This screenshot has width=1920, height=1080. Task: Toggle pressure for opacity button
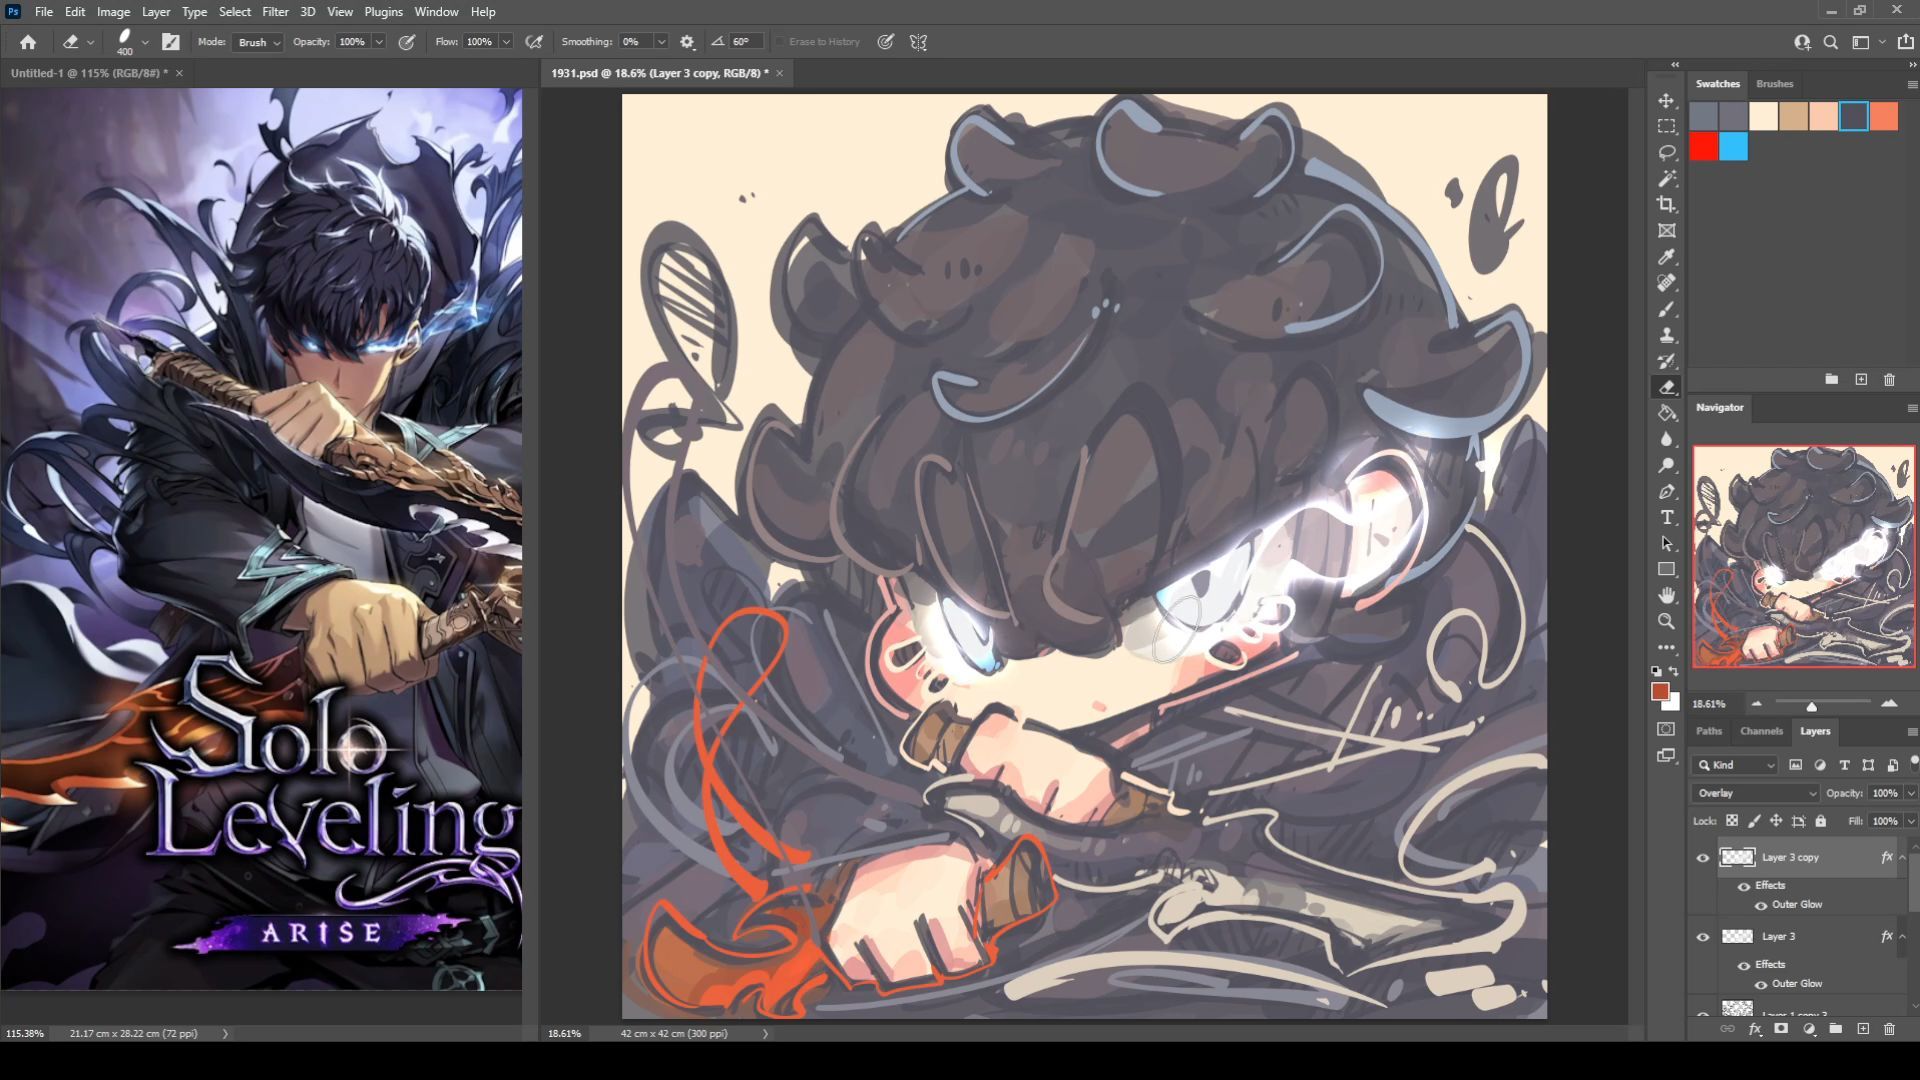pyautogui.click(x=407, y=42)
